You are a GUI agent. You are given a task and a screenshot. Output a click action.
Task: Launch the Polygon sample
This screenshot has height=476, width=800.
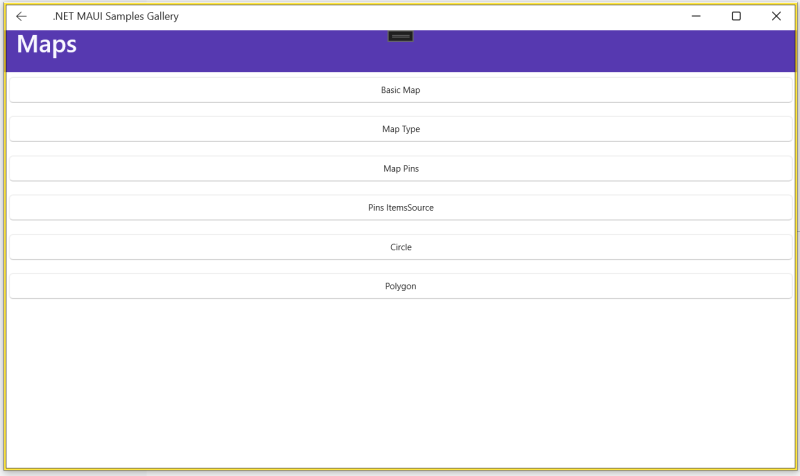400,286
